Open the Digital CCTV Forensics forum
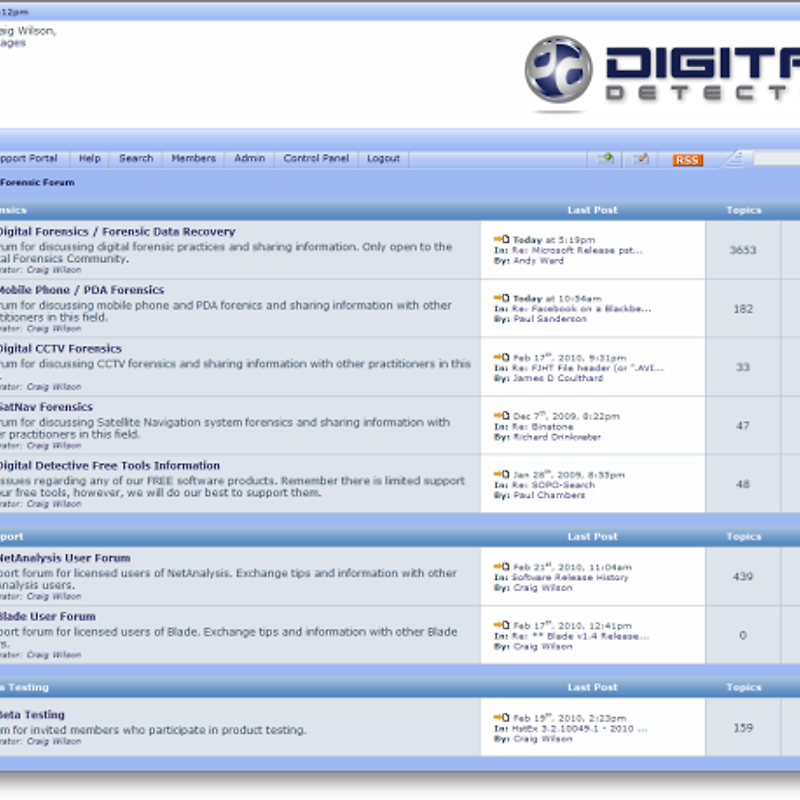 tap(60, 349)
